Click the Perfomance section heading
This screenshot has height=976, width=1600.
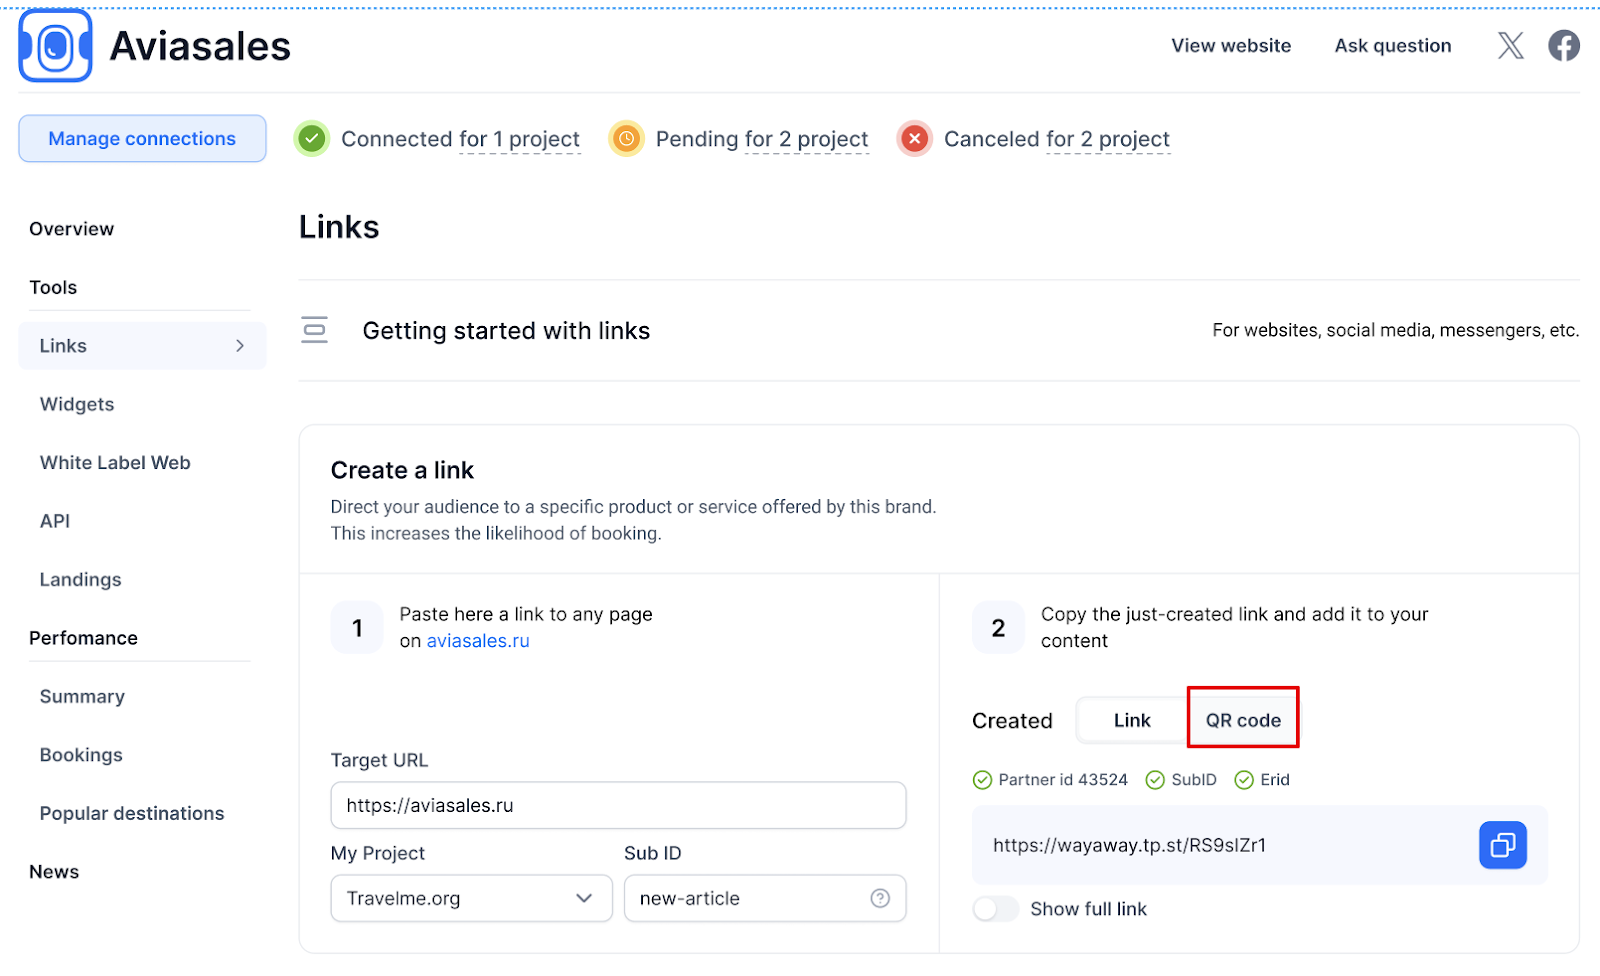point(83,638)
